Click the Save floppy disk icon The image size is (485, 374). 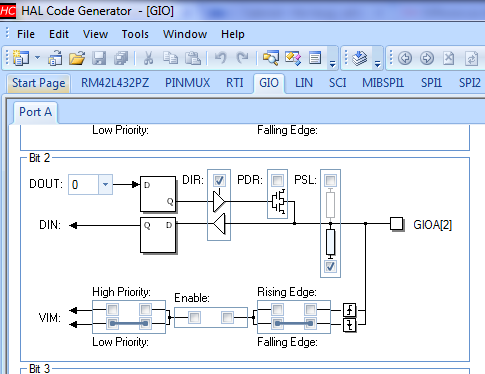pyautogui.click(x=99, y=58)
